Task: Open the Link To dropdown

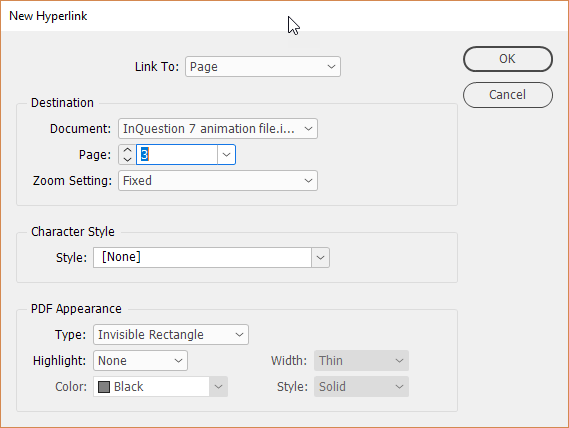Action: (263, 66)
